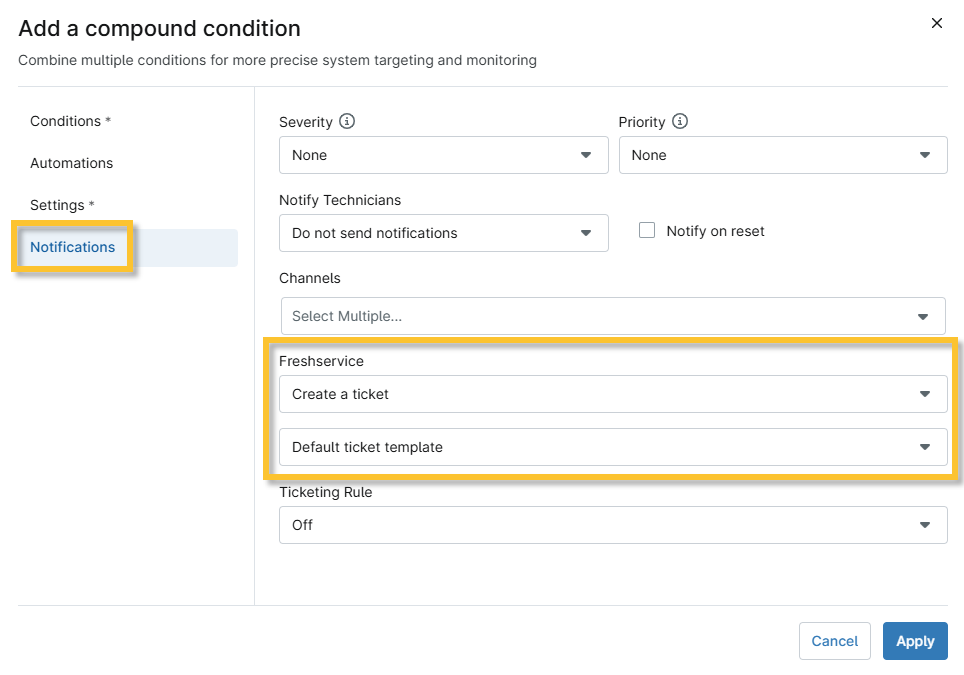This screenshot has height=675, width=964.
Task: Open the Automations section
Action: click(71, 163)
